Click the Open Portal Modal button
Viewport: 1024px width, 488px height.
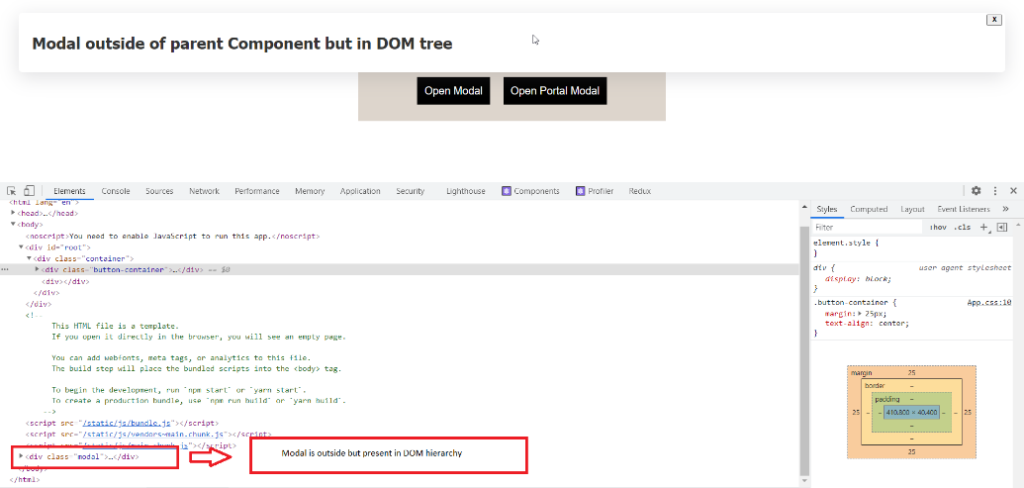555,91
